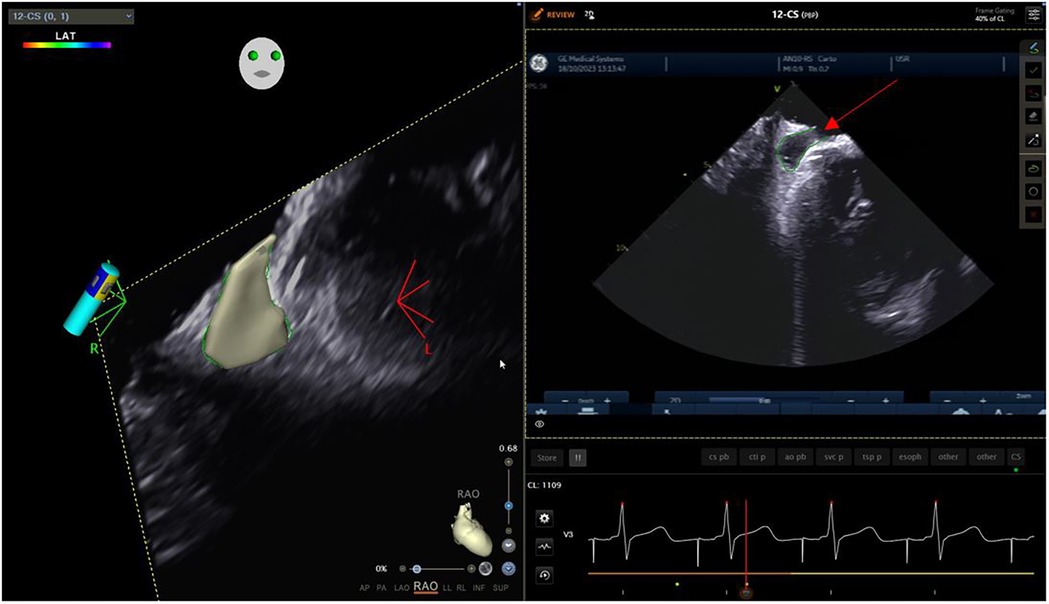This screenshot has height=604, width=1049.
Task: Click the Frame Gating 40% of CL label
Action: point(994,15)
